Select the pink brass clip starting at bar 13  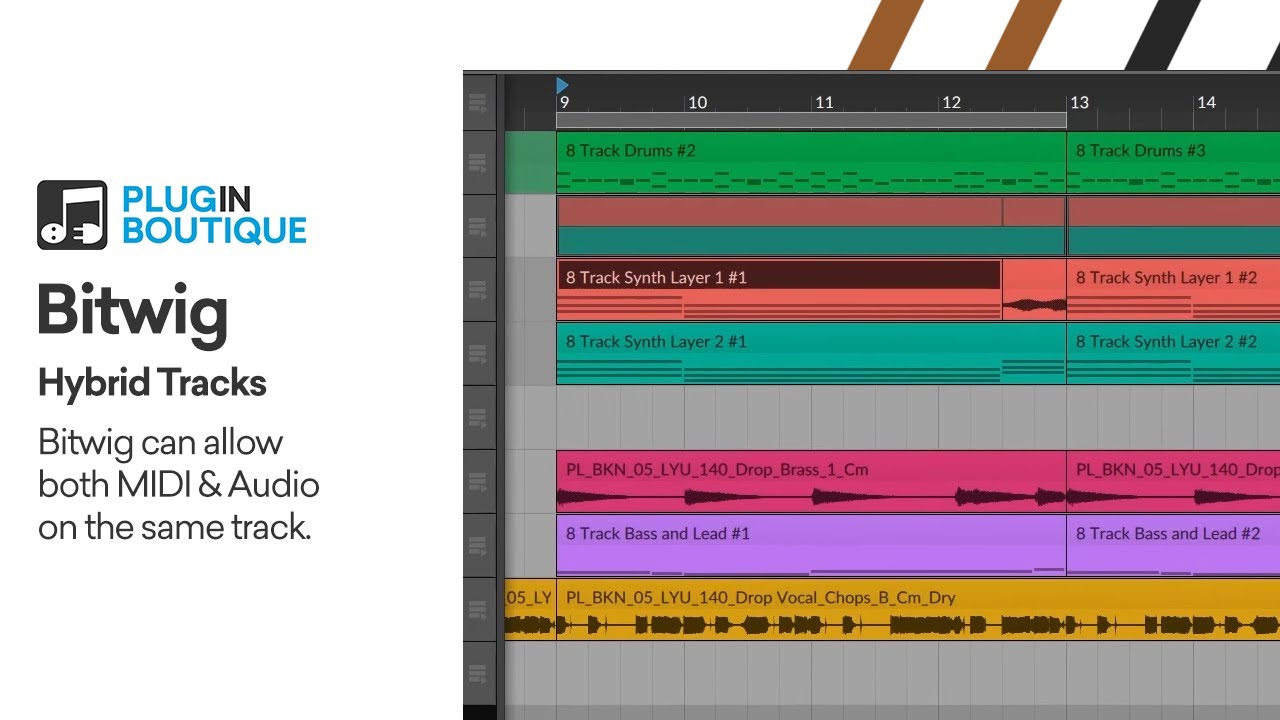tap(1173, 482)
